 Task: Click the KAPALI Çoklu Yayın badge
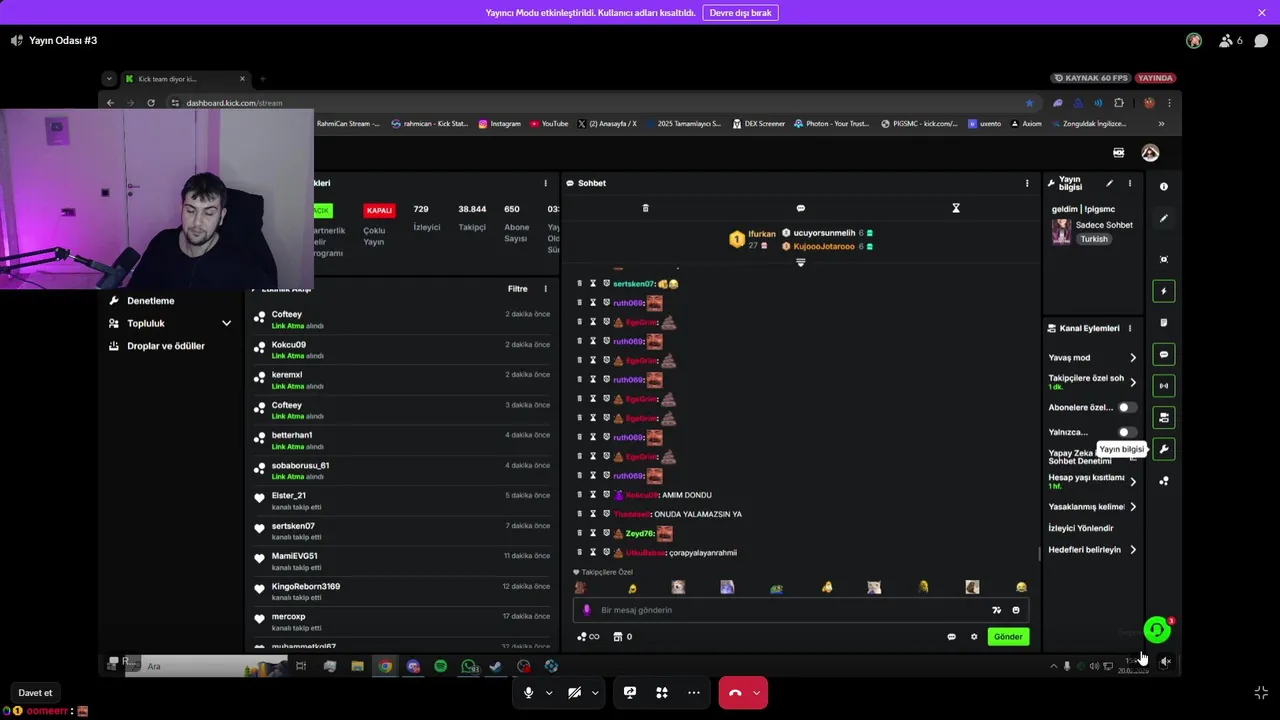(379, 211)
